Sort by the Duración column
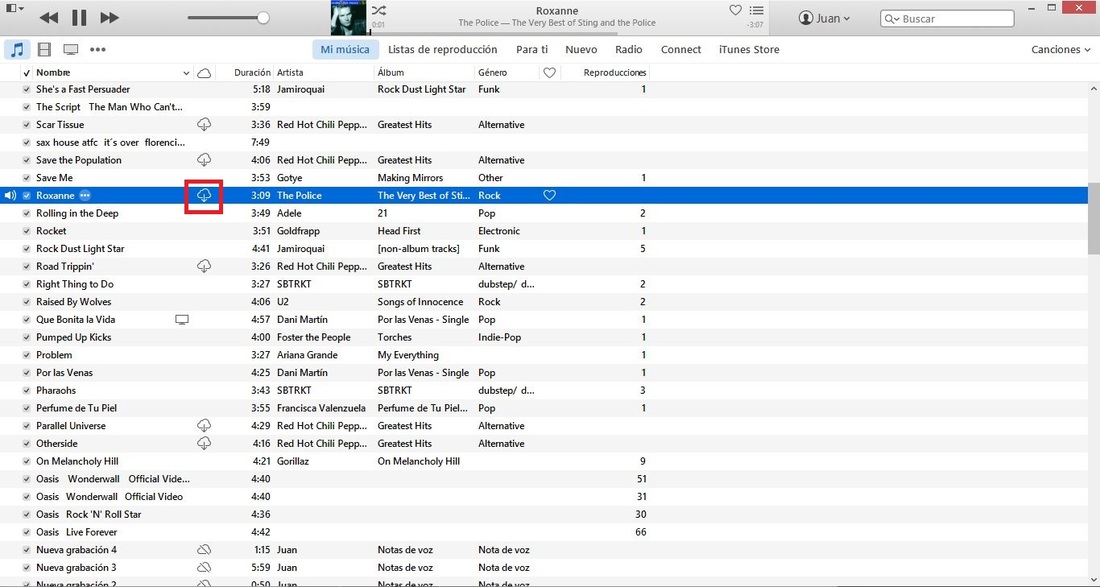Viewport: 1100px width, 587px height. [252, 72]
